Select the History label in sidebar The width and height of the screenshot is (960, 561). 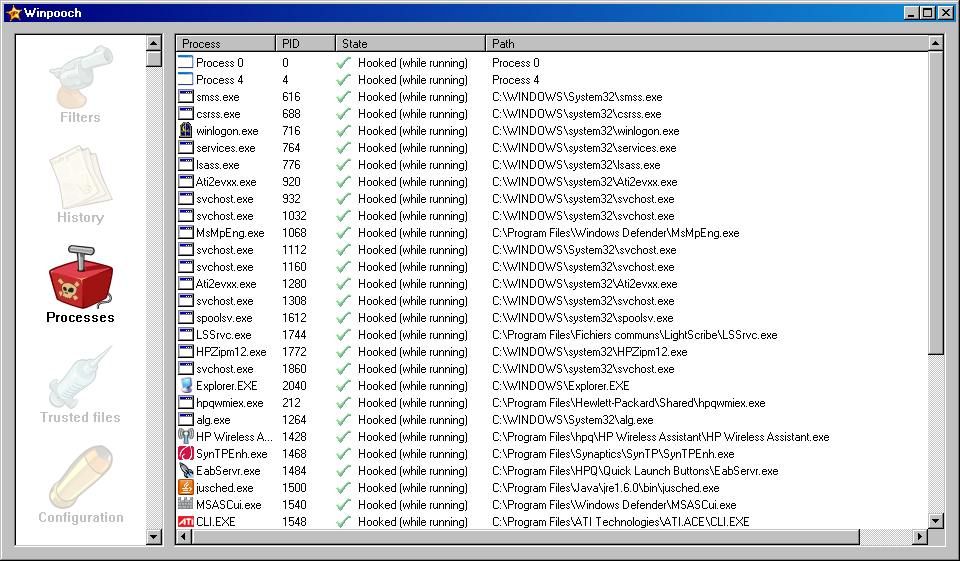80,217
